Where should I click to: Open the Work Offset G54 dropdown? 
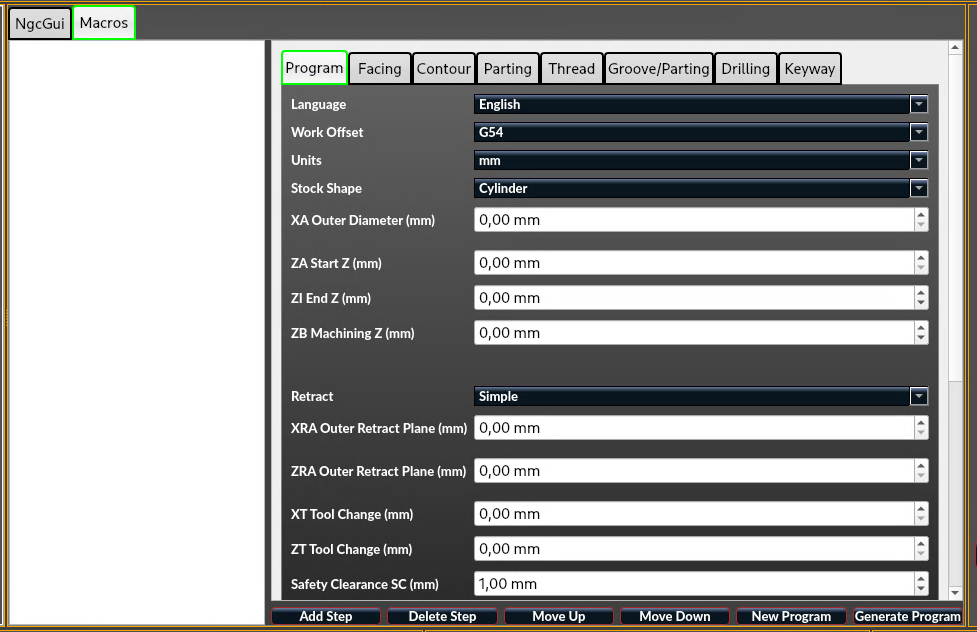(x=700, y=132)
